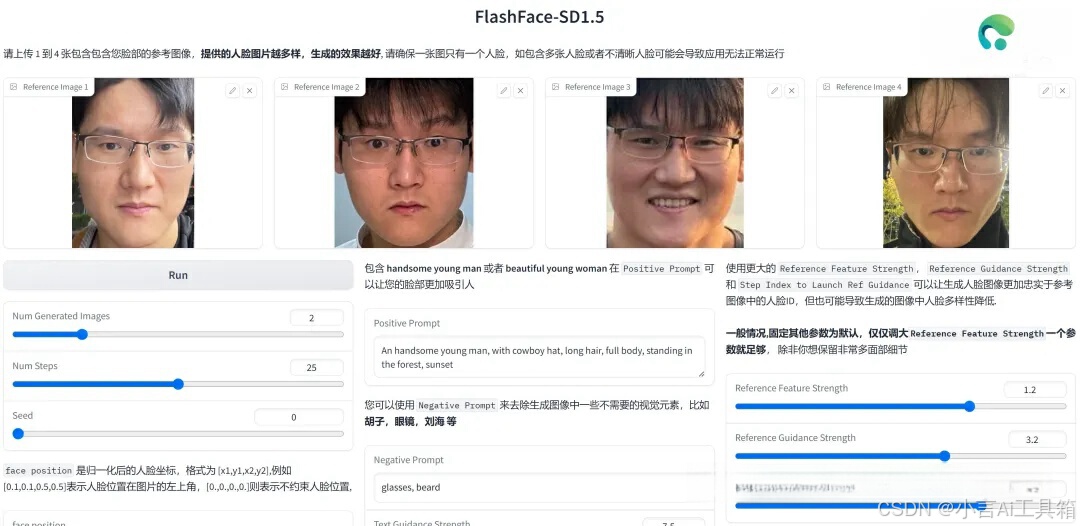Click the edit pencil icon on Reference Image 3
Screen dimensions: 1080x526
tap(775, 91)
